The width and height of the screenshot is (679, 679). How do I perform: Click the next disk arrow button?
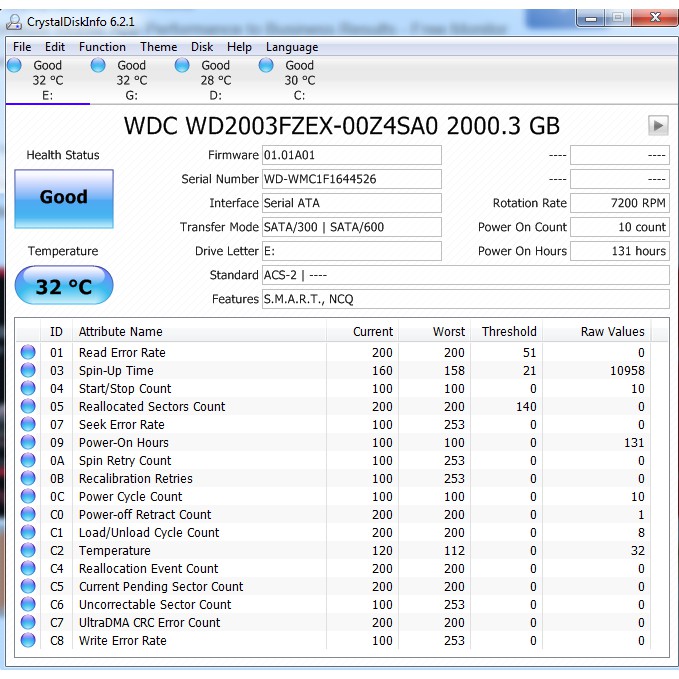[658, 125]
